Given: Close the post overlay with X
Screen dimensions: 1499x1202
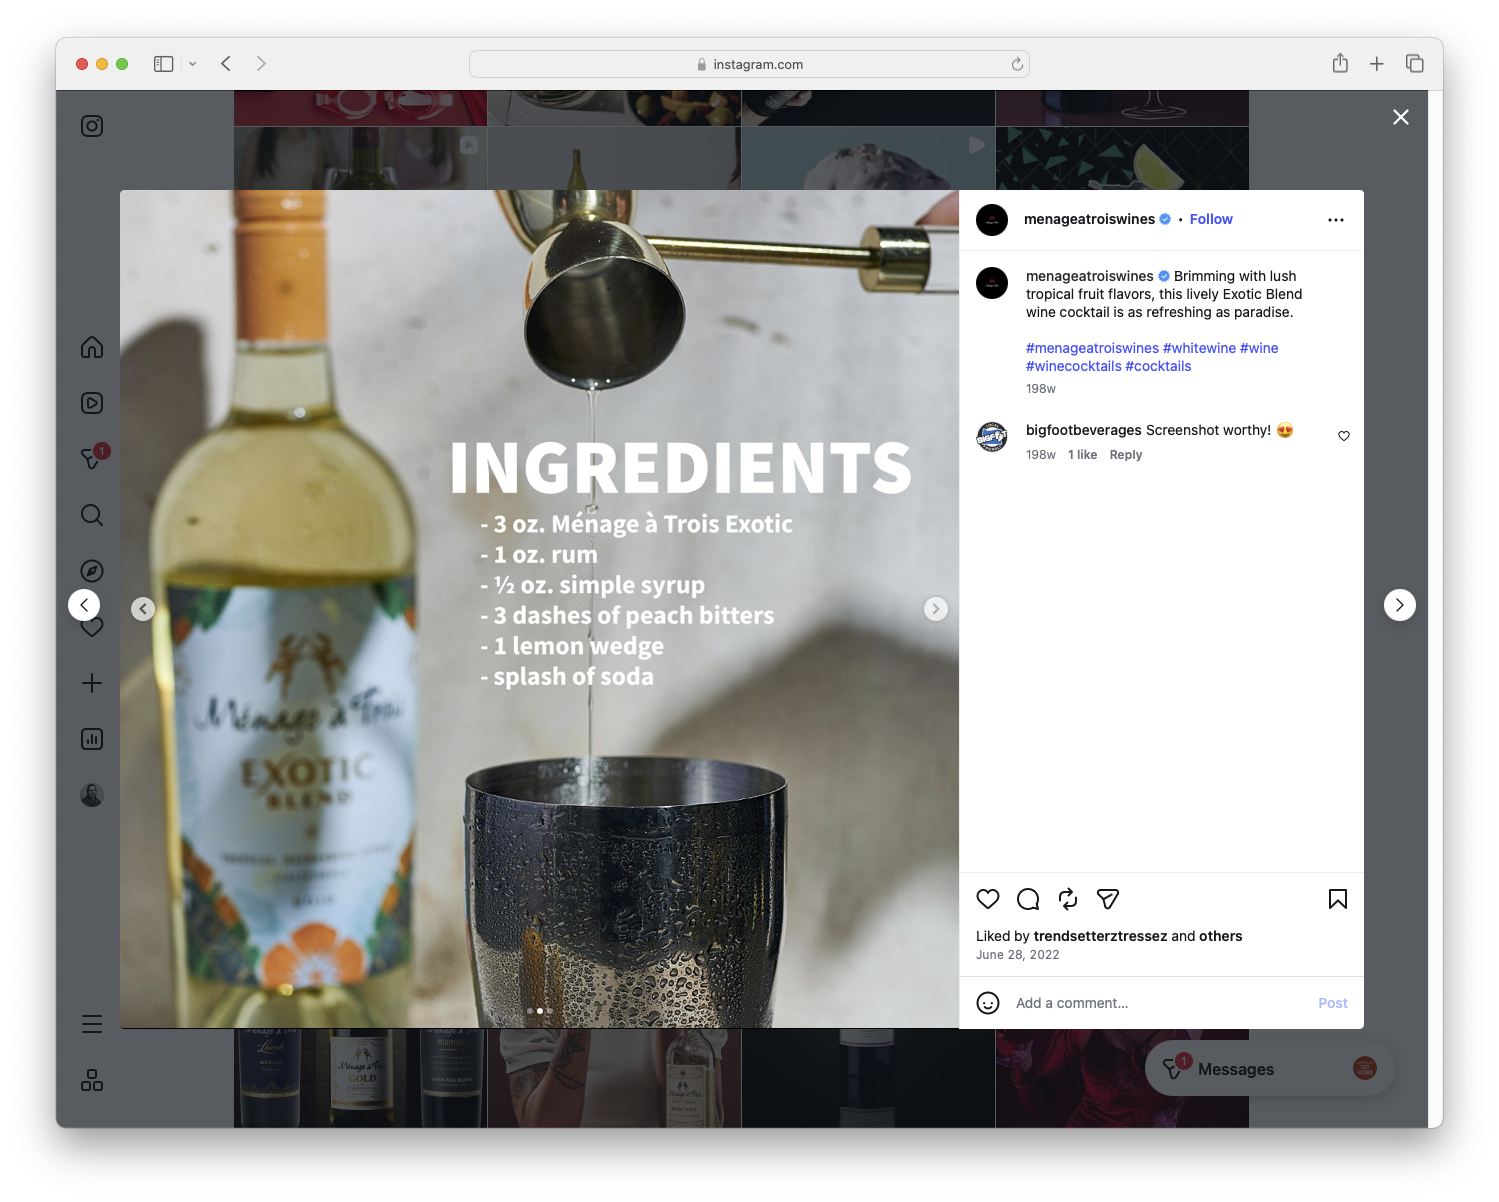Looking at the screenshot, I should pos(1401,117).
